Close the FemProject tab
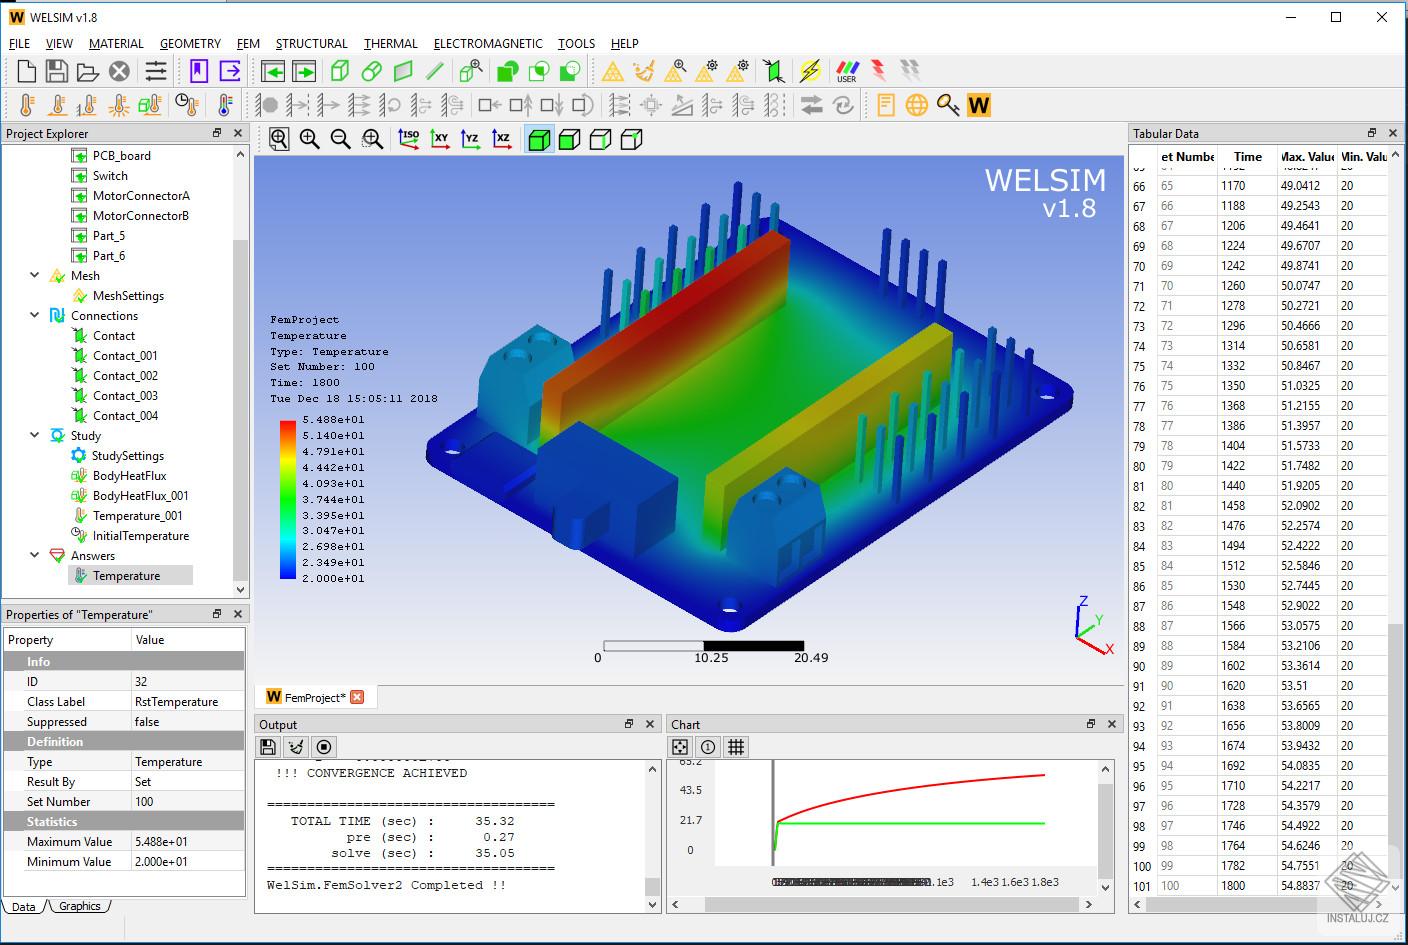This screenshot has height=945, width=1408. point(357,697)
